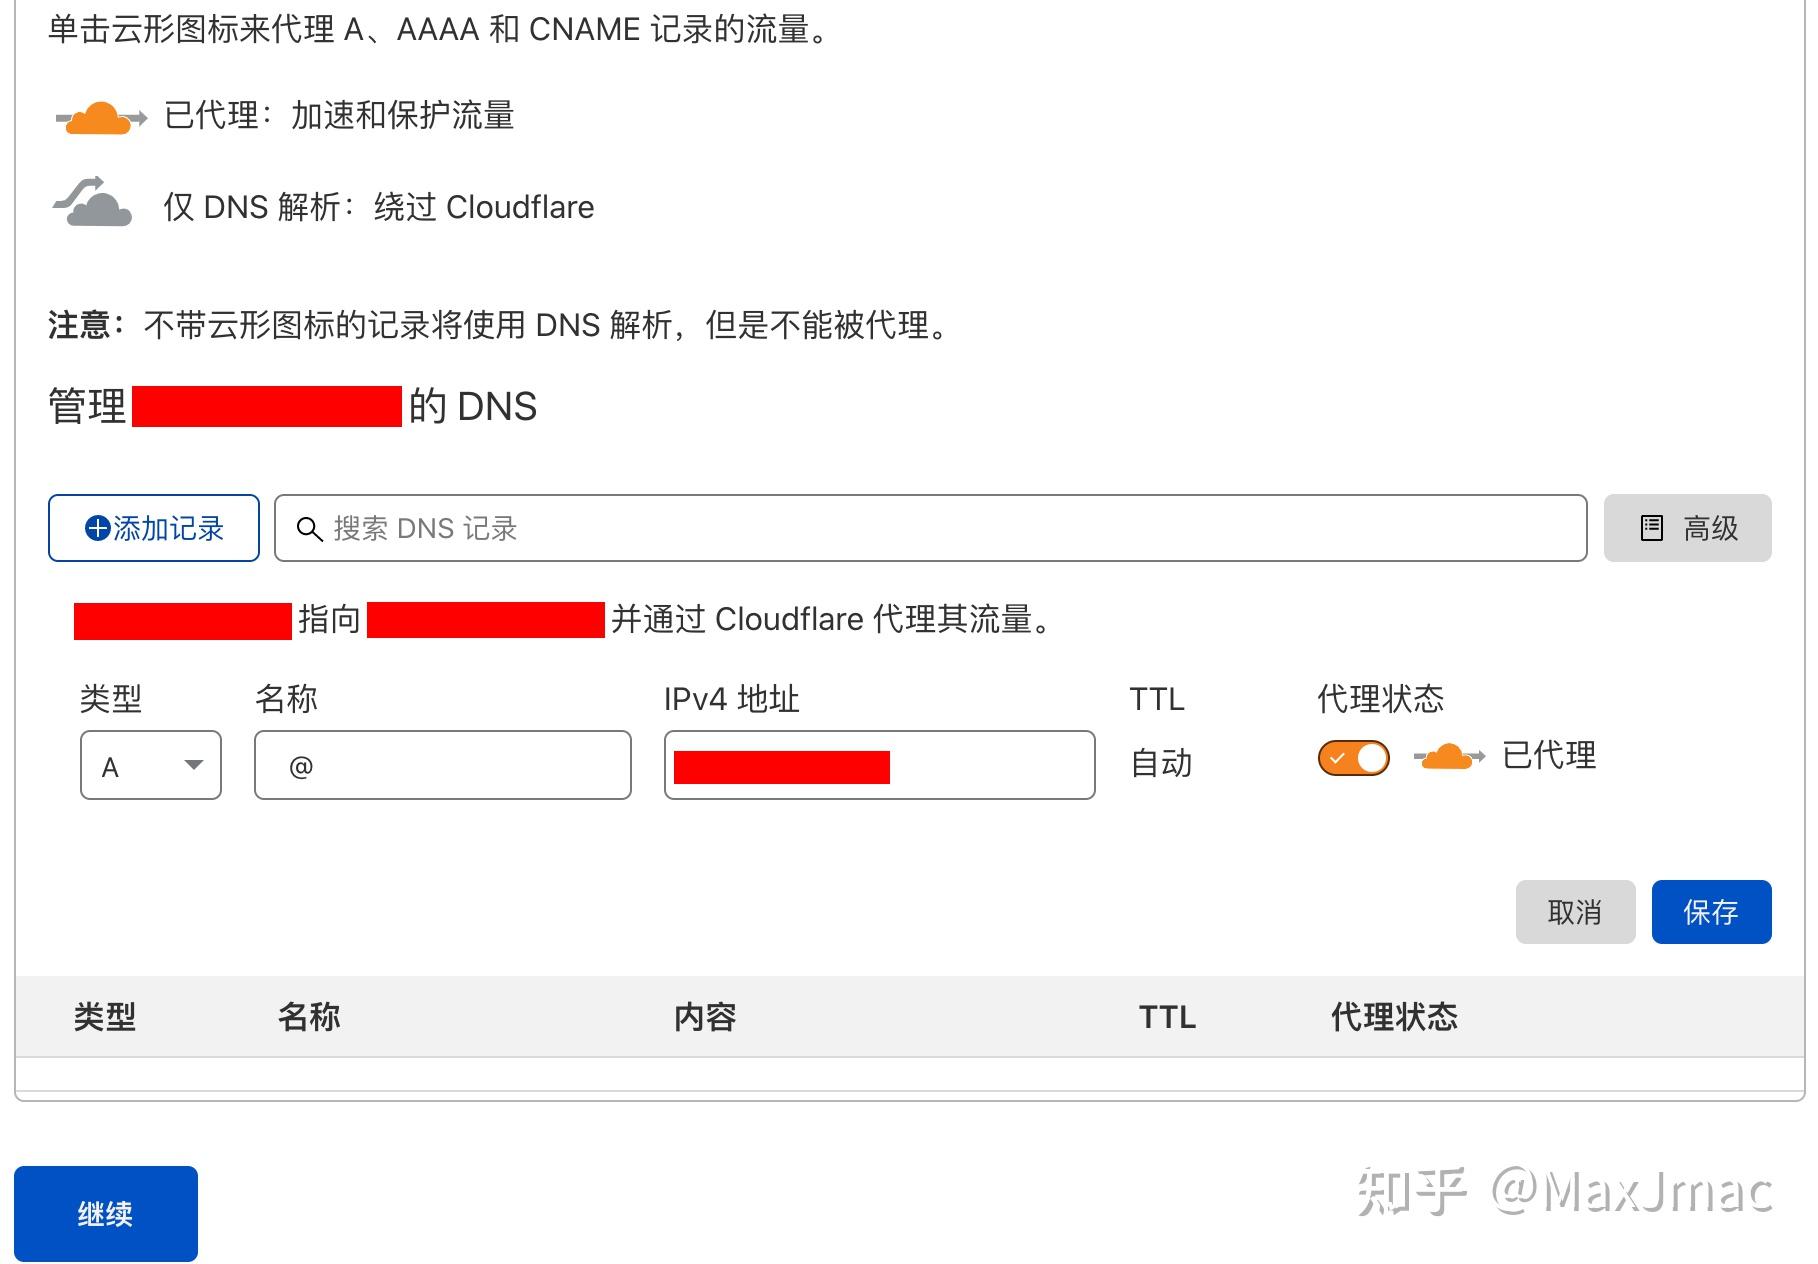Open the 高级 options button
This screenshot has width=1818, height=1264.
coord(1687,528)
